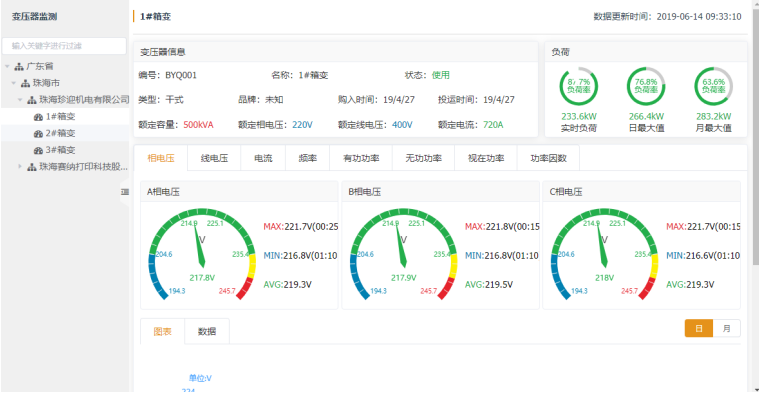Image resolution: width=759 pixels, height=394 pixels.
Task: Click the gauge icon beside 3#箱变
Action: (x=38, y=151)
